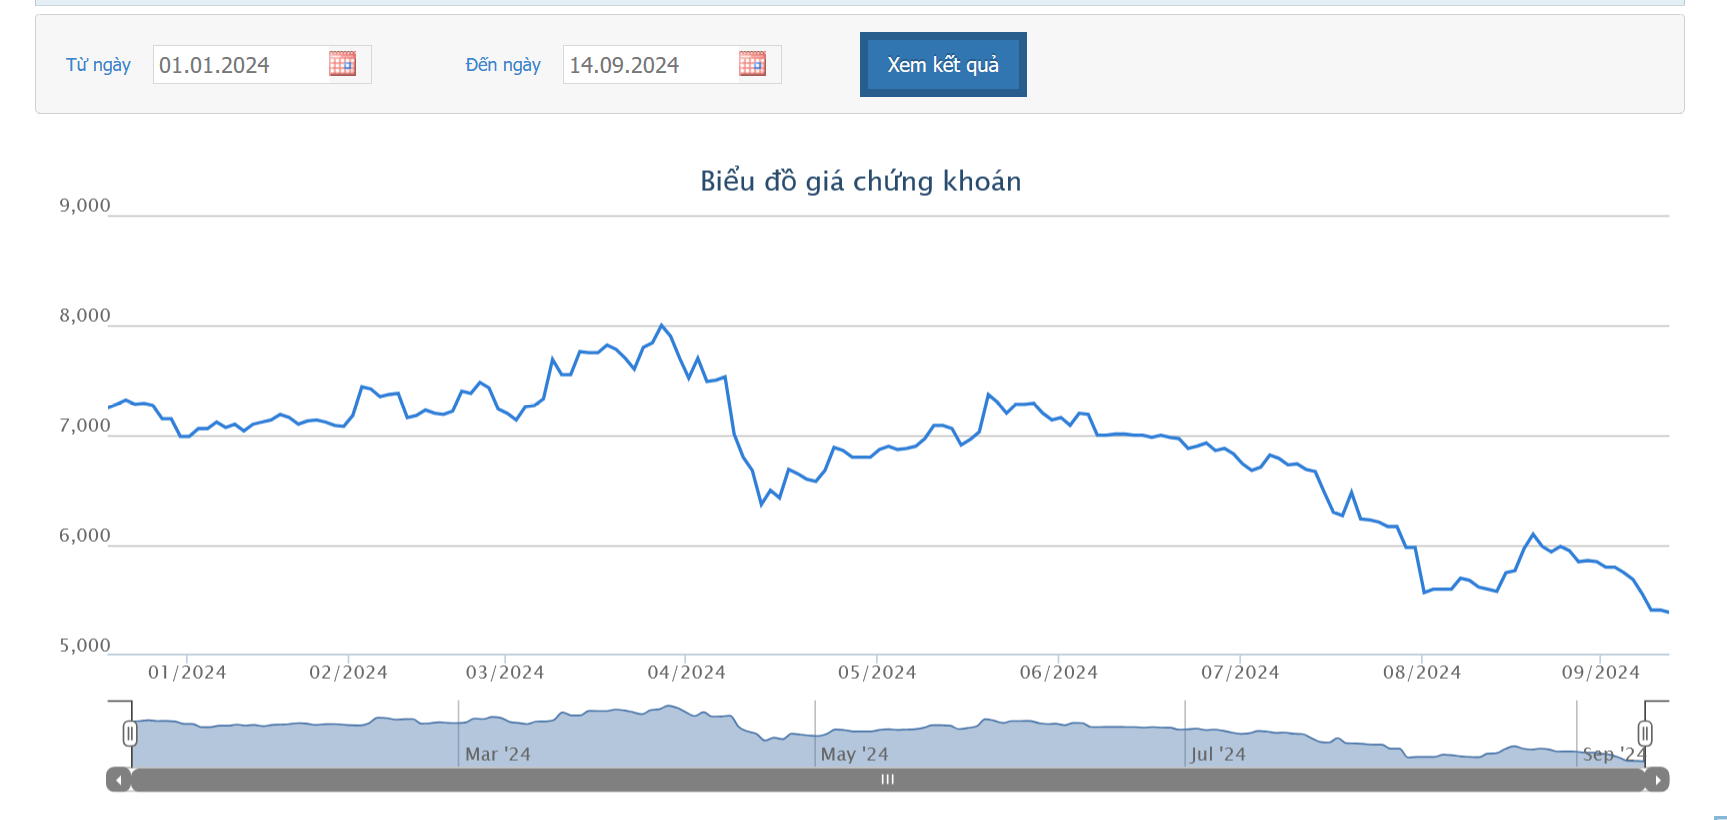Click the navigator left scroll arrow
Screen dimensions: 1727x820
click(x=119, y=780)
